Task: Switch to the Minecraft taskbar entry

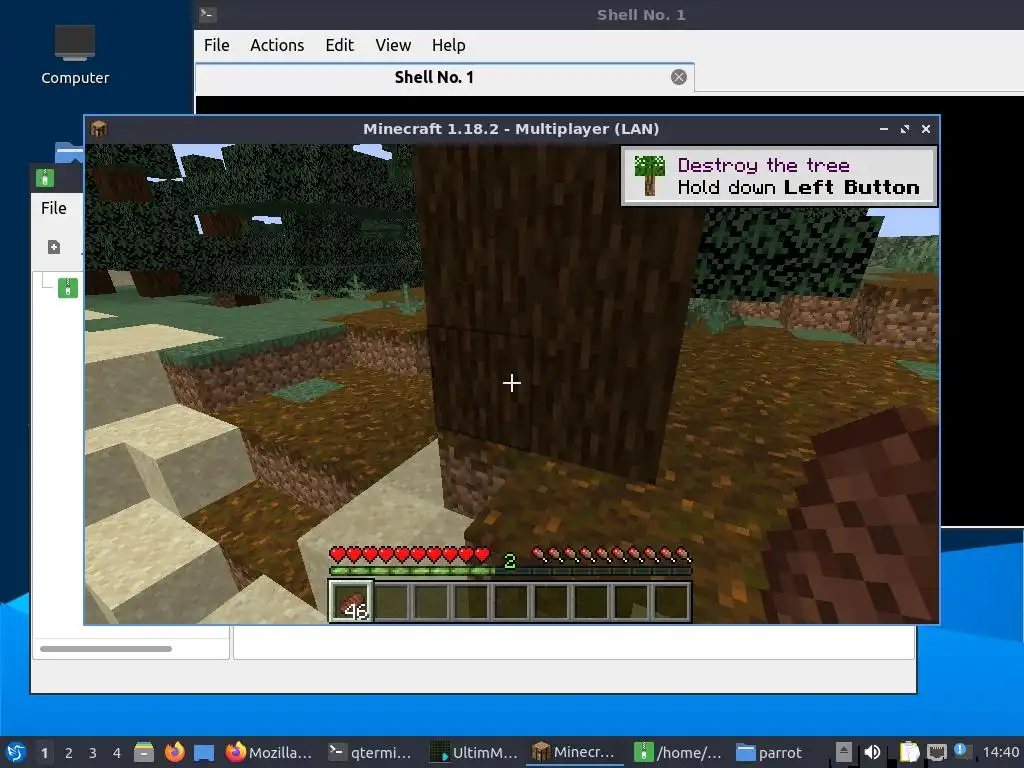Action: pos(575,752)
